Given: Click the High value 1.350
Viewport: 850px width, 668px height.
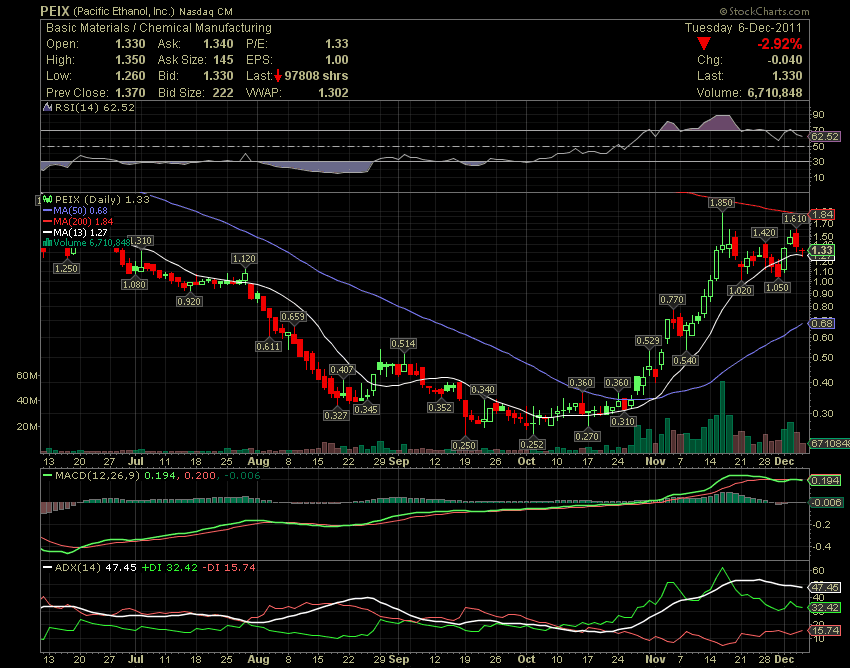Looking at the screenshot, I should (130, 60).
